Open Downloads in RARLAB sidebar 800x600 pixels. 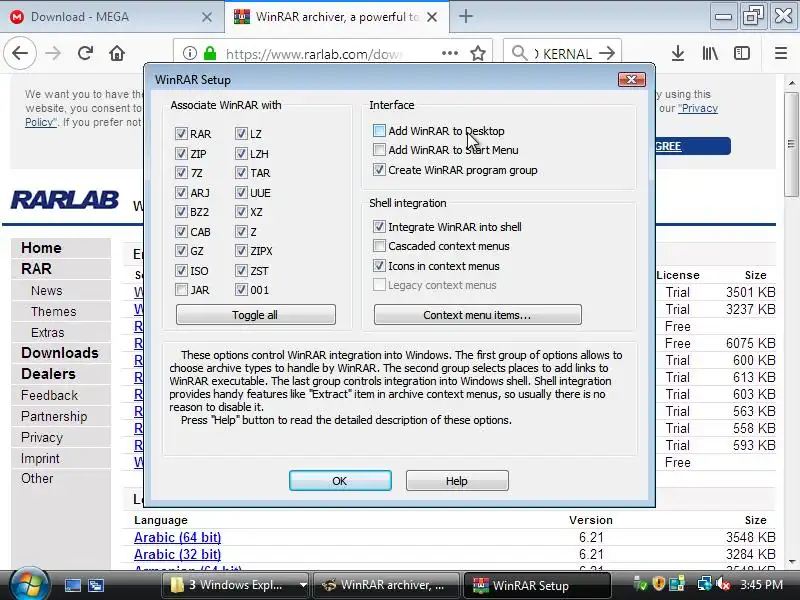[61, 353]
